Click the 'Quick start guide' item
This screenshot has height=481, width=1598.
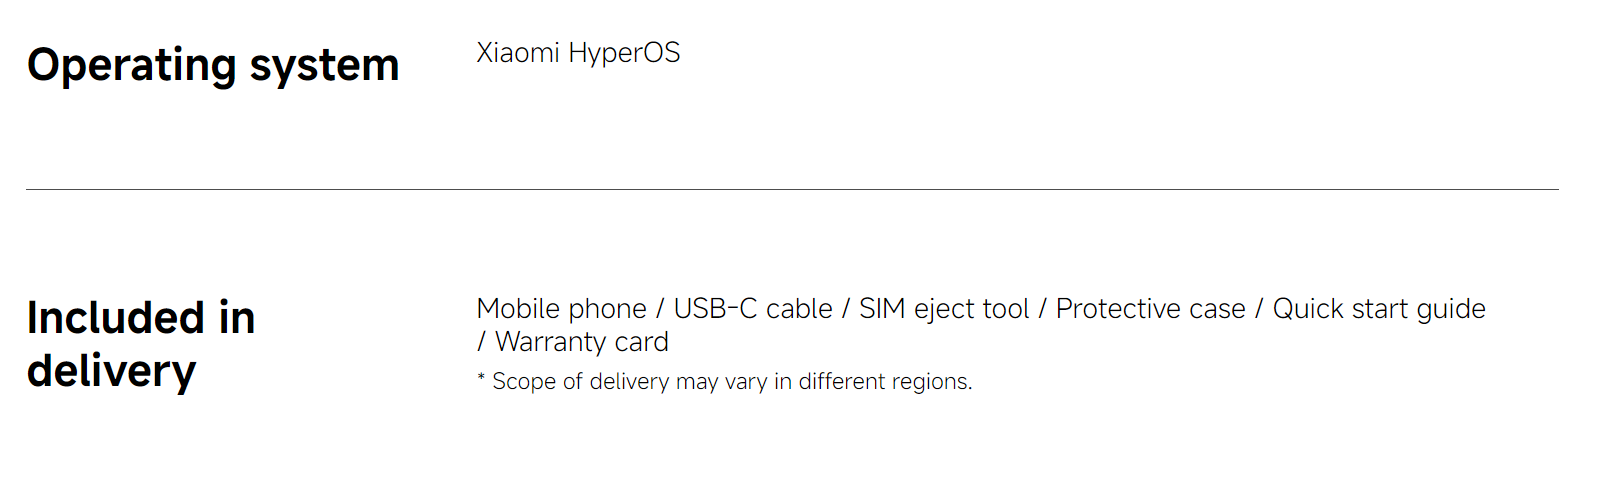[x=1379, y=309]
